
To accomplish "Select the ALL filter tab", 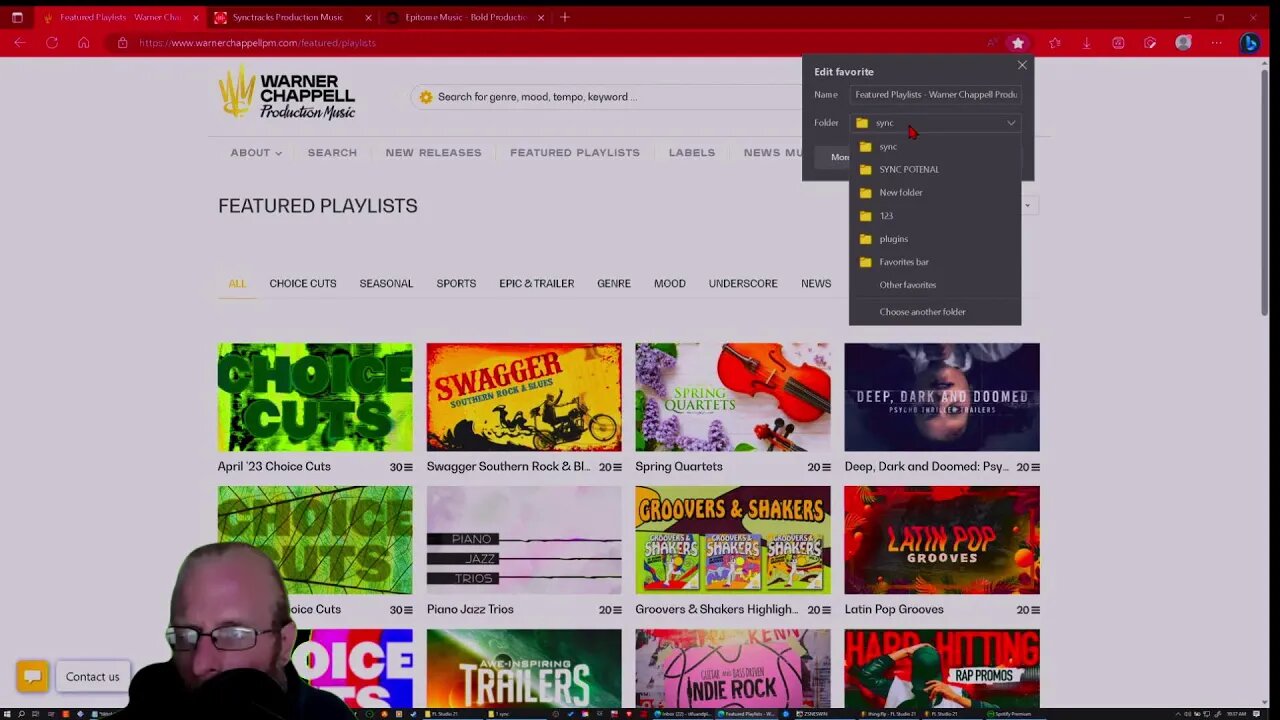I will [237, 284].
